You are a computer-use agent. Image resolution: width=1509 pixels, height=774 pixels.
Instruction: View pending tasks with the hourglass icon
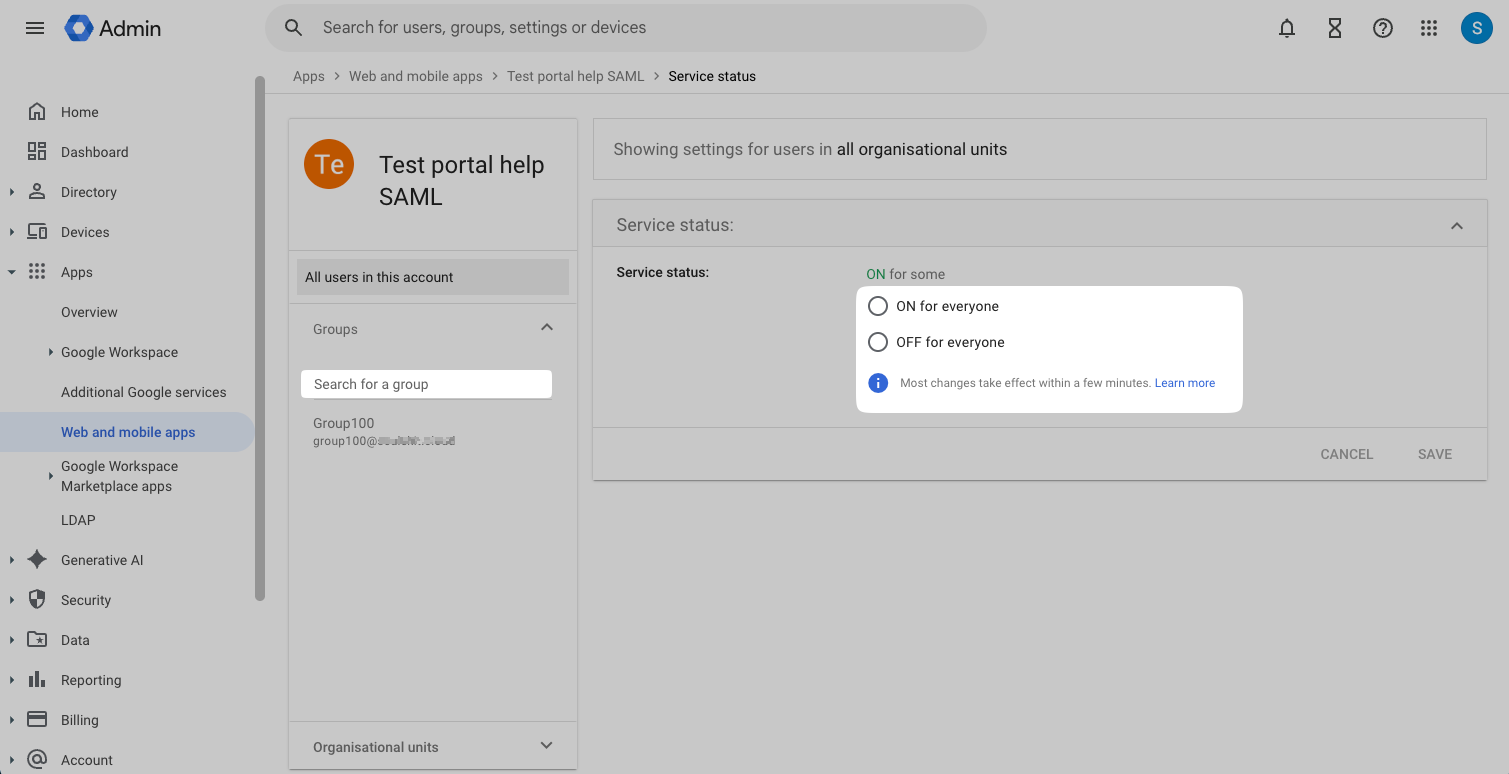[x=1334, y=28]
